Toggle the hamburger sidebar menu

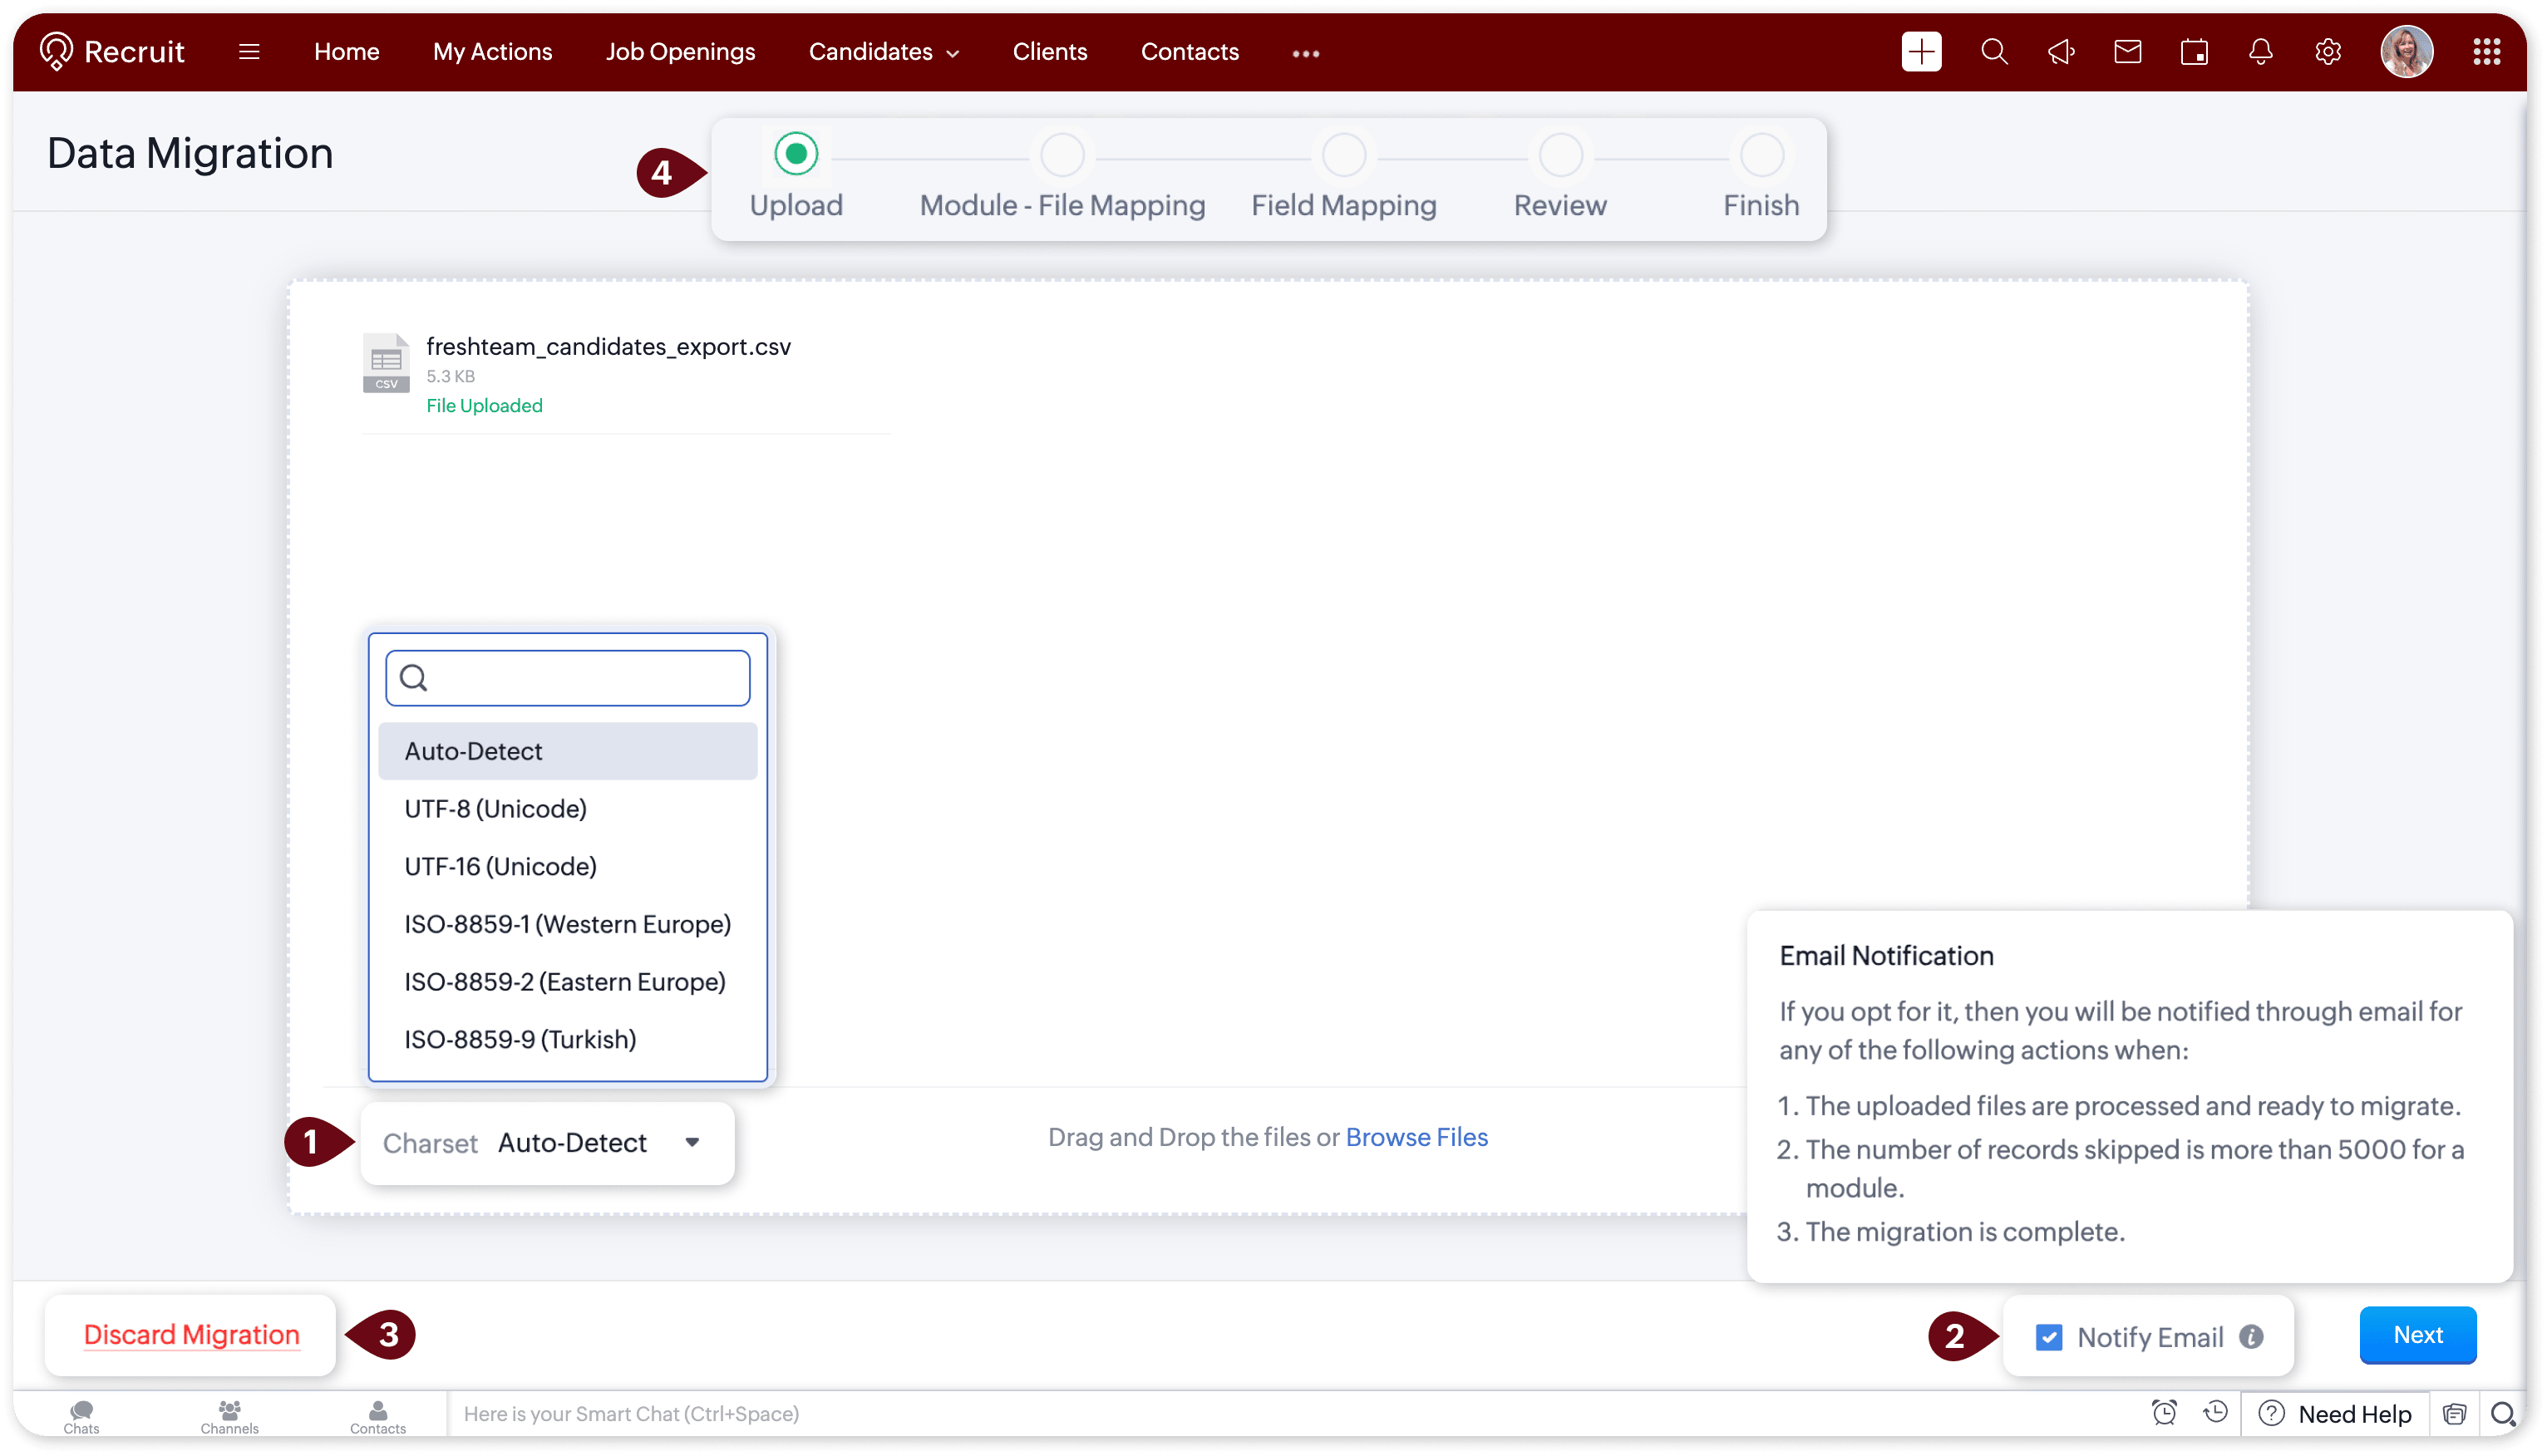[249, 51]
